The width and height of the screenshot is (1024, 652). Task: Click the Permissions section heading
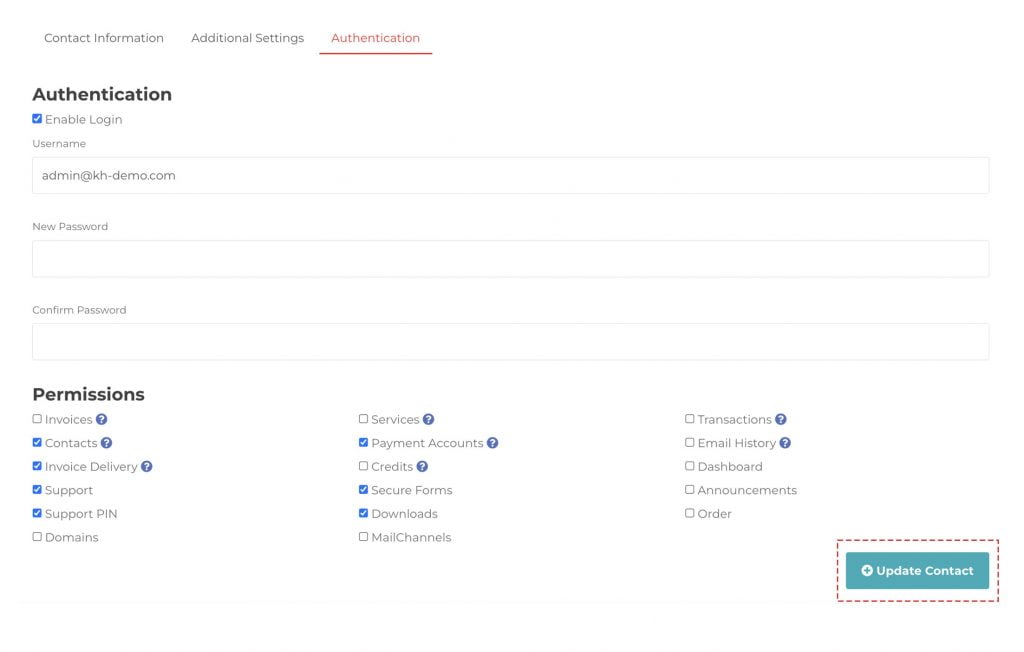point(88,394)
